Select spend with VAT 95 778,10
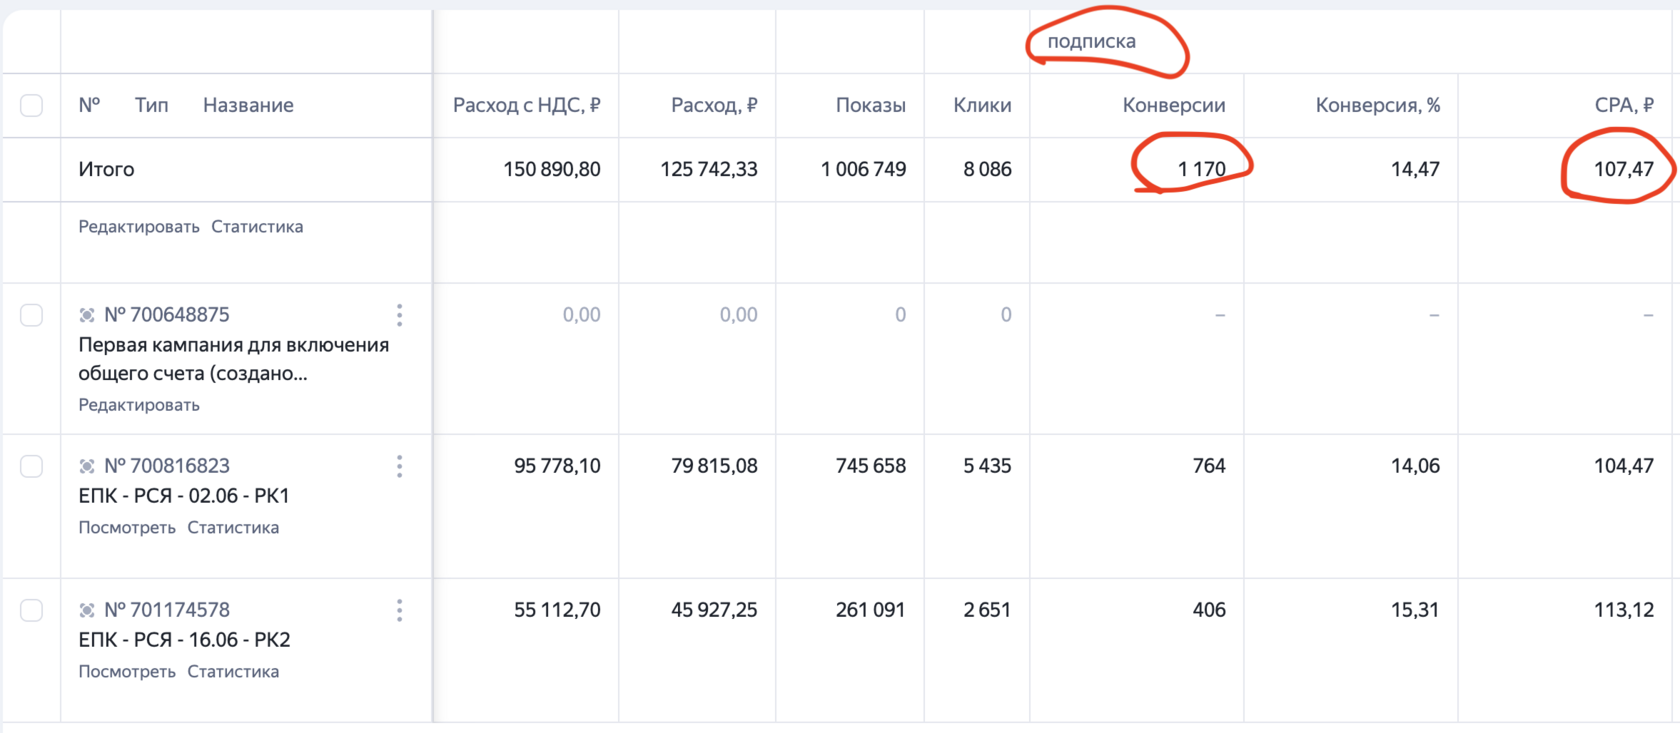 tap(557, 466)
